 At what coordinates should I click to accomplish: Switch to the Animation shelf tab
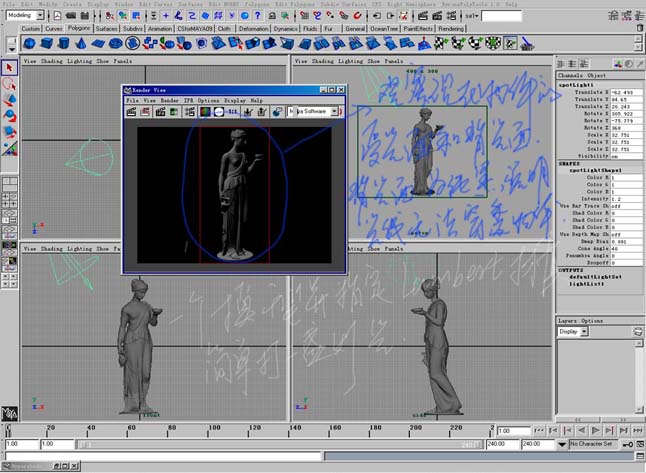pyautogui.click(x=160, y=28)
